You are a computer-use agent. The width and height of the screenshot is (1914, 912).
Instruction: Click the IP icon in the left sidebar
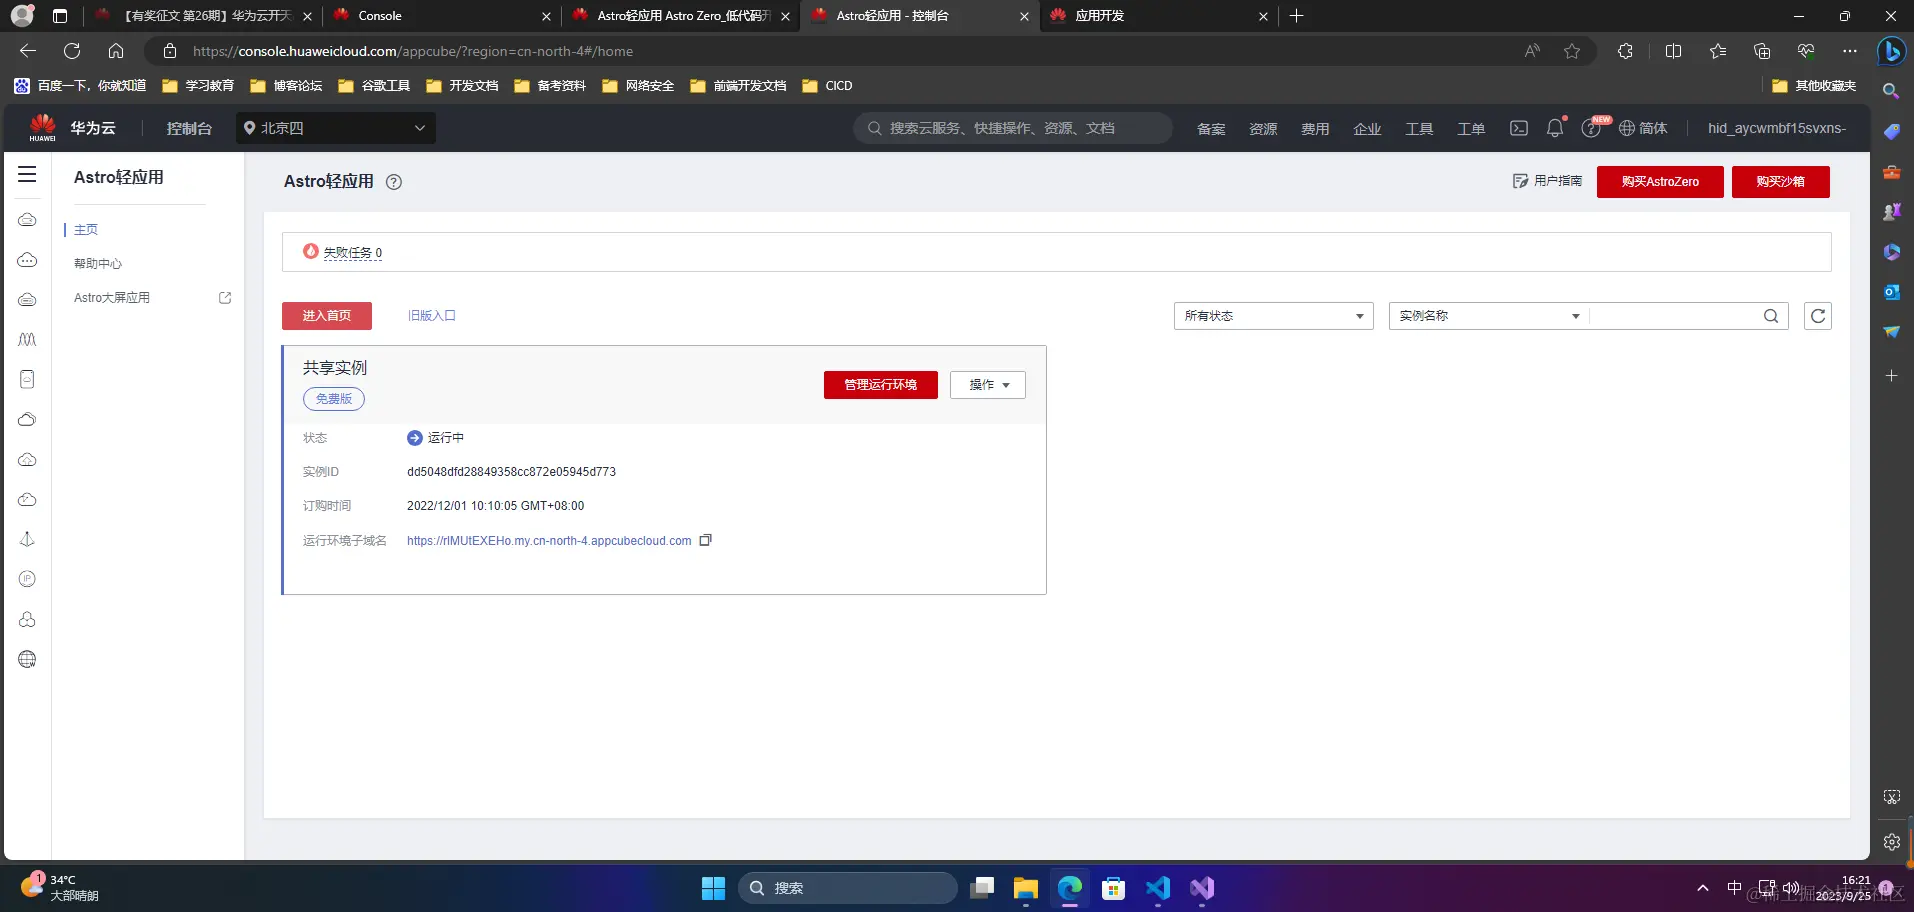(x=27, y=579)
